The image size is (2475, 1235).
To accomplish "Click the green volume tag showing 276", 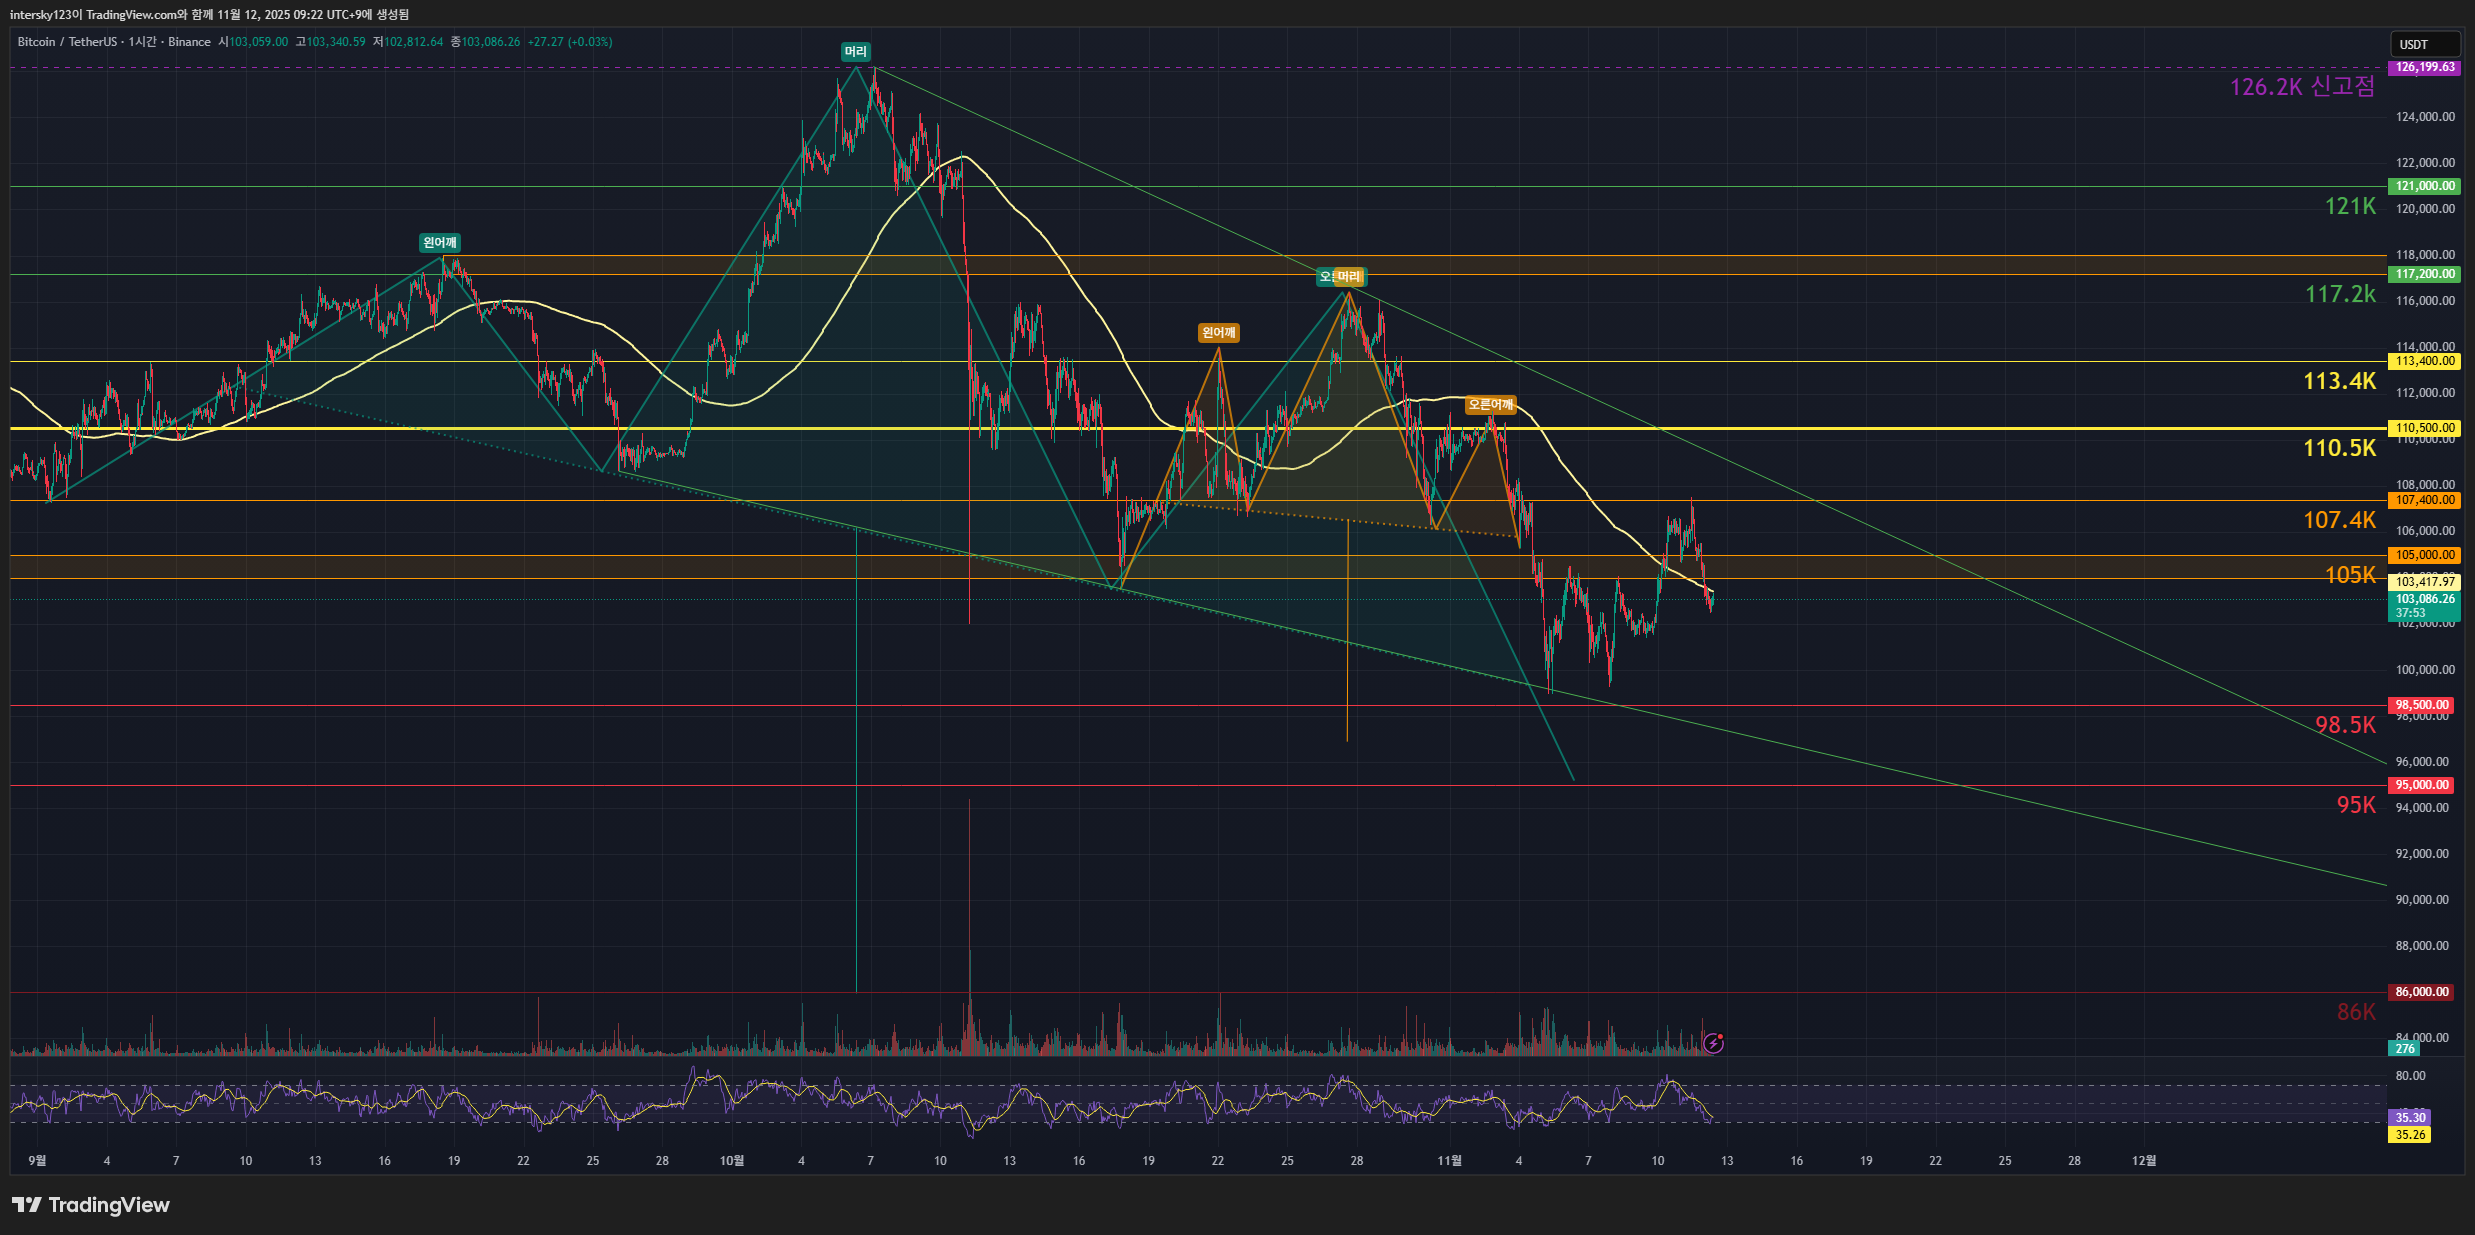I will click(x=2405, y=1049).
